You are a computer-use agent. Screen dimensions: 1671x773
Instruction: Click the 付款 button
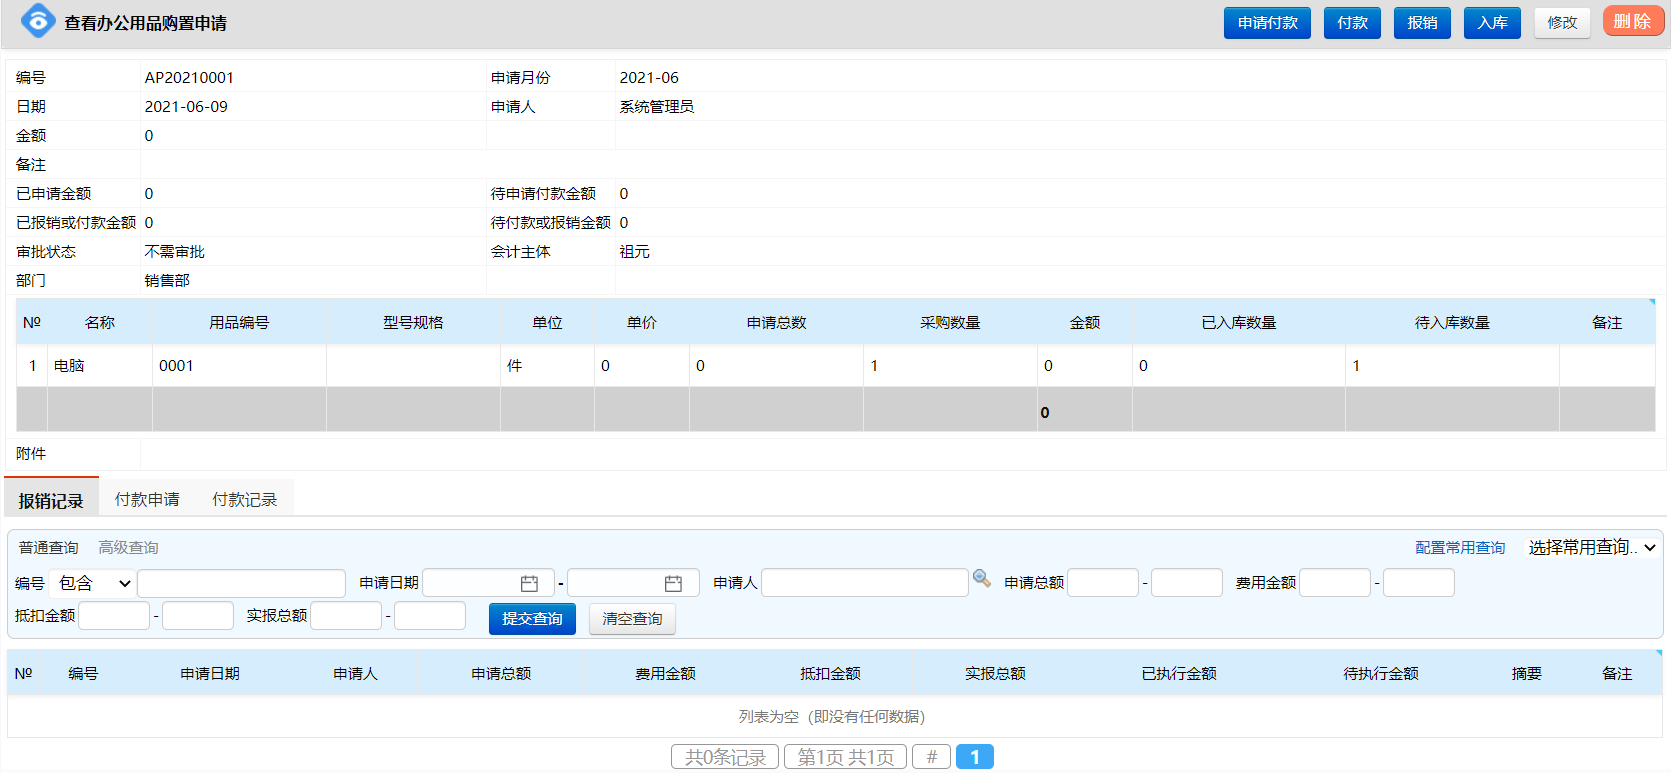click(1352, 23)
